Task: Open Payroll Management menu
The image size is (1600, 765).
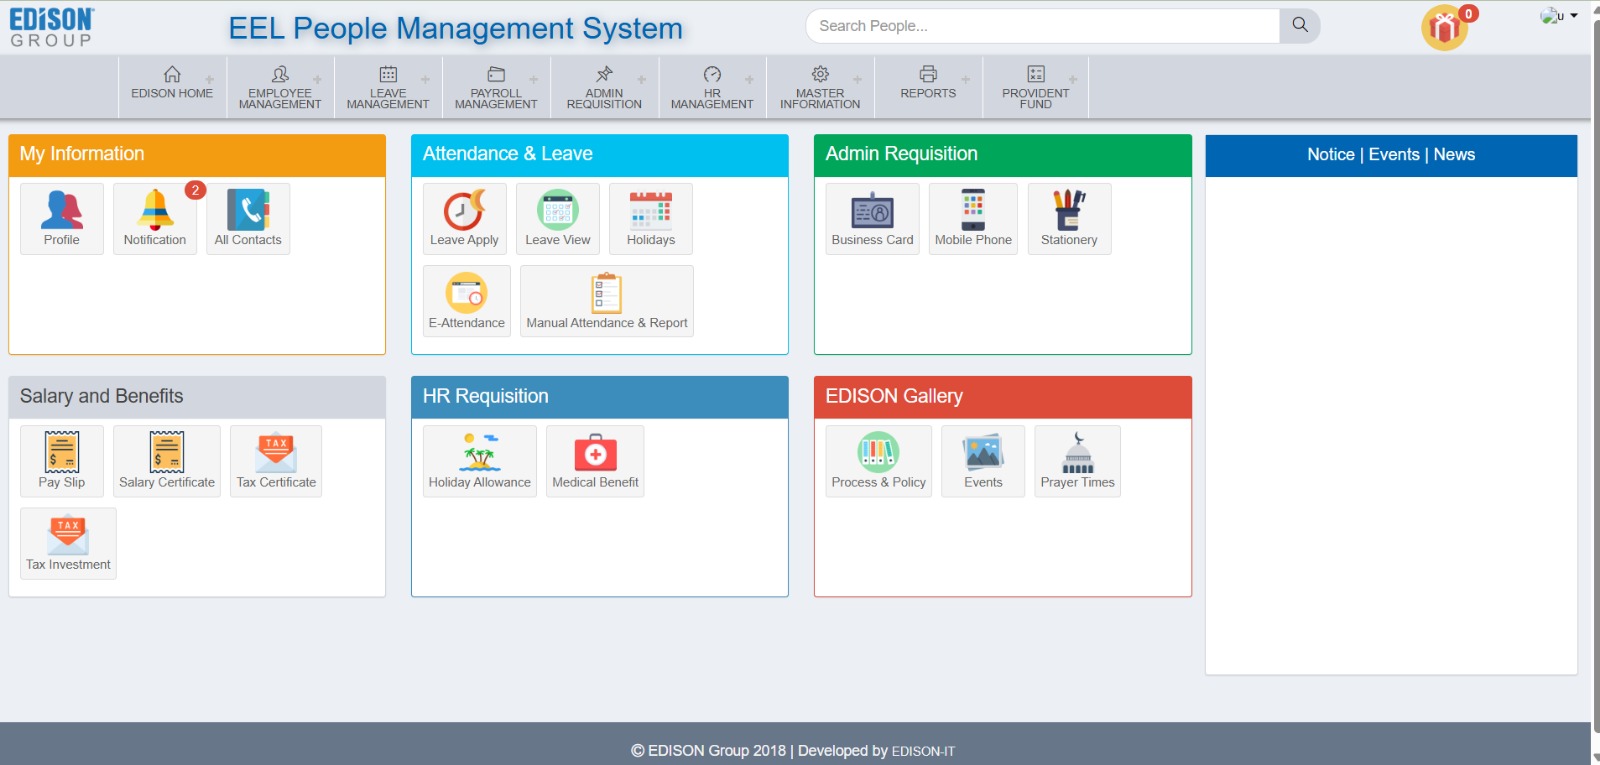Action: (496, 88)
